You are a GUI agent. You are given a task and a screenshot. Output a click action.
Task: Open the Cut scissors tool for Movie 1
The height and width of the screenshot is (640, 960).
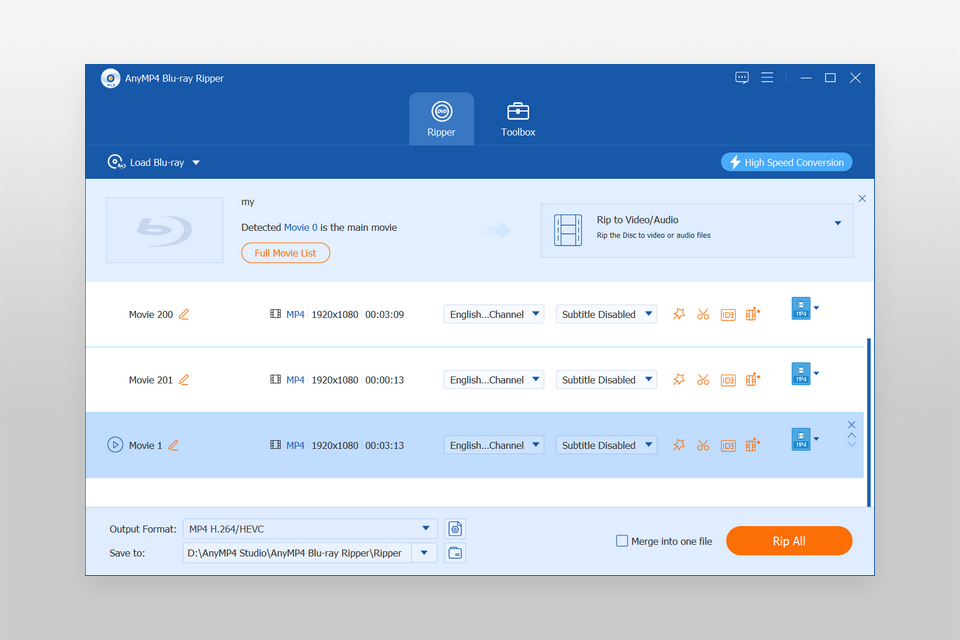[703, 445]
